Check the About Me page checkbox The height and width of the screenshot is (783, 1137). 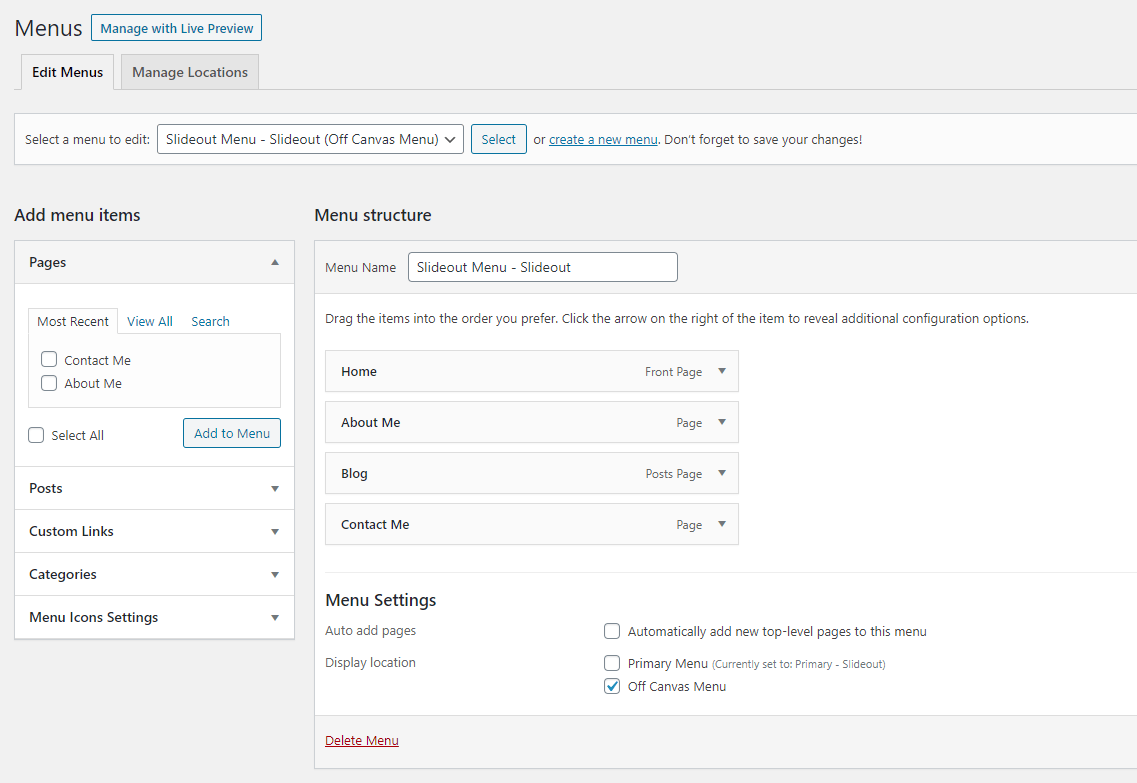coord(49,383)
